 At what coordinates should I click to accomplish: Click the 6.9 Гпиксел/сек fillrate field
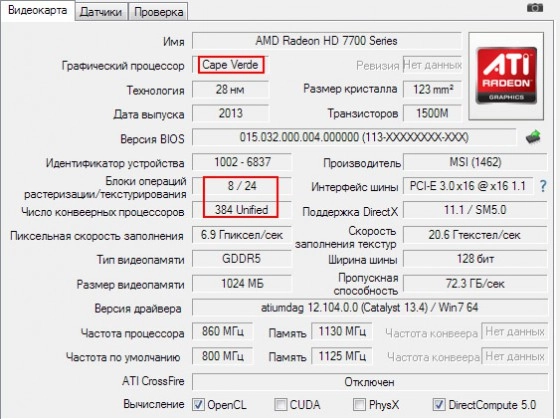coord(242,235)
